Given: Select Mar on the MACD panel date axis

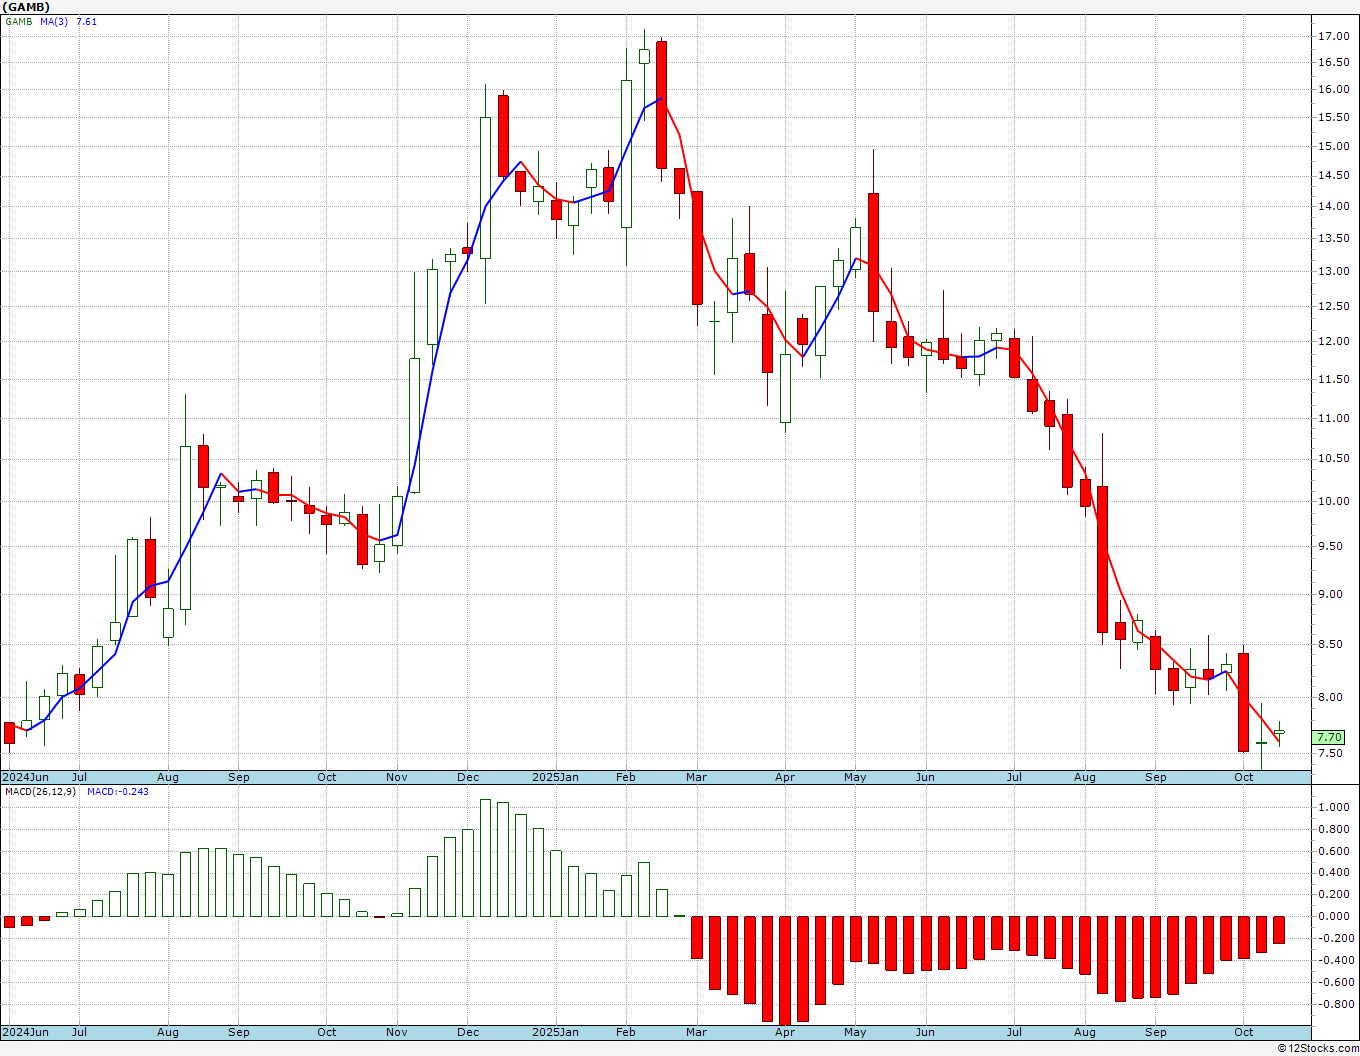Looking at the screenshot, I should click(x=696, y=1032).
